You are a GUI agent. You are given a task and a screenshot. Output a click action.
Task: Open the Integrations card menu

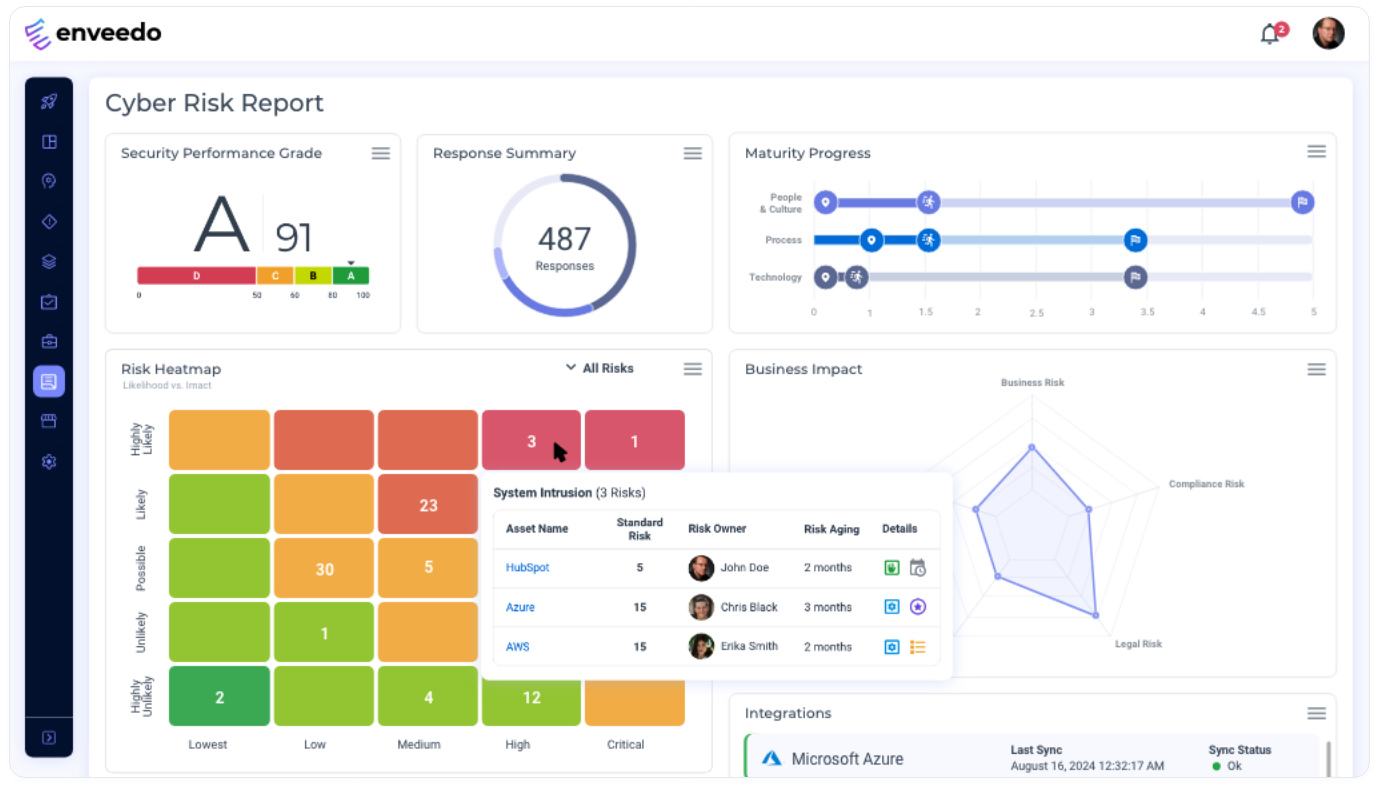(x=1316, y=713)
